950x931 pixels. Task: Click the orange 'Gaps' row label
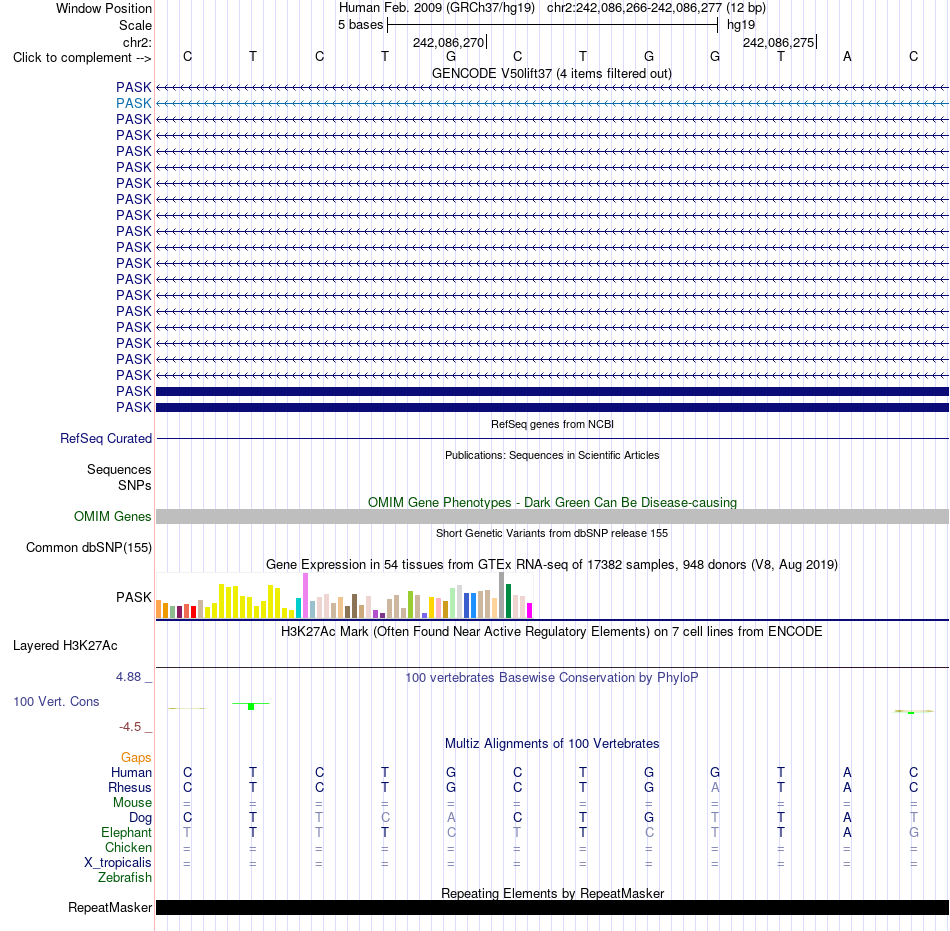click(136, 758)
